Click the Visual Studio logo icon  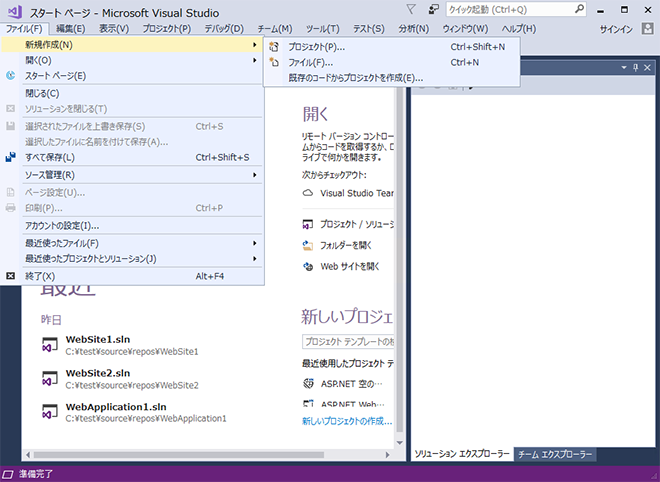point(15,12)
